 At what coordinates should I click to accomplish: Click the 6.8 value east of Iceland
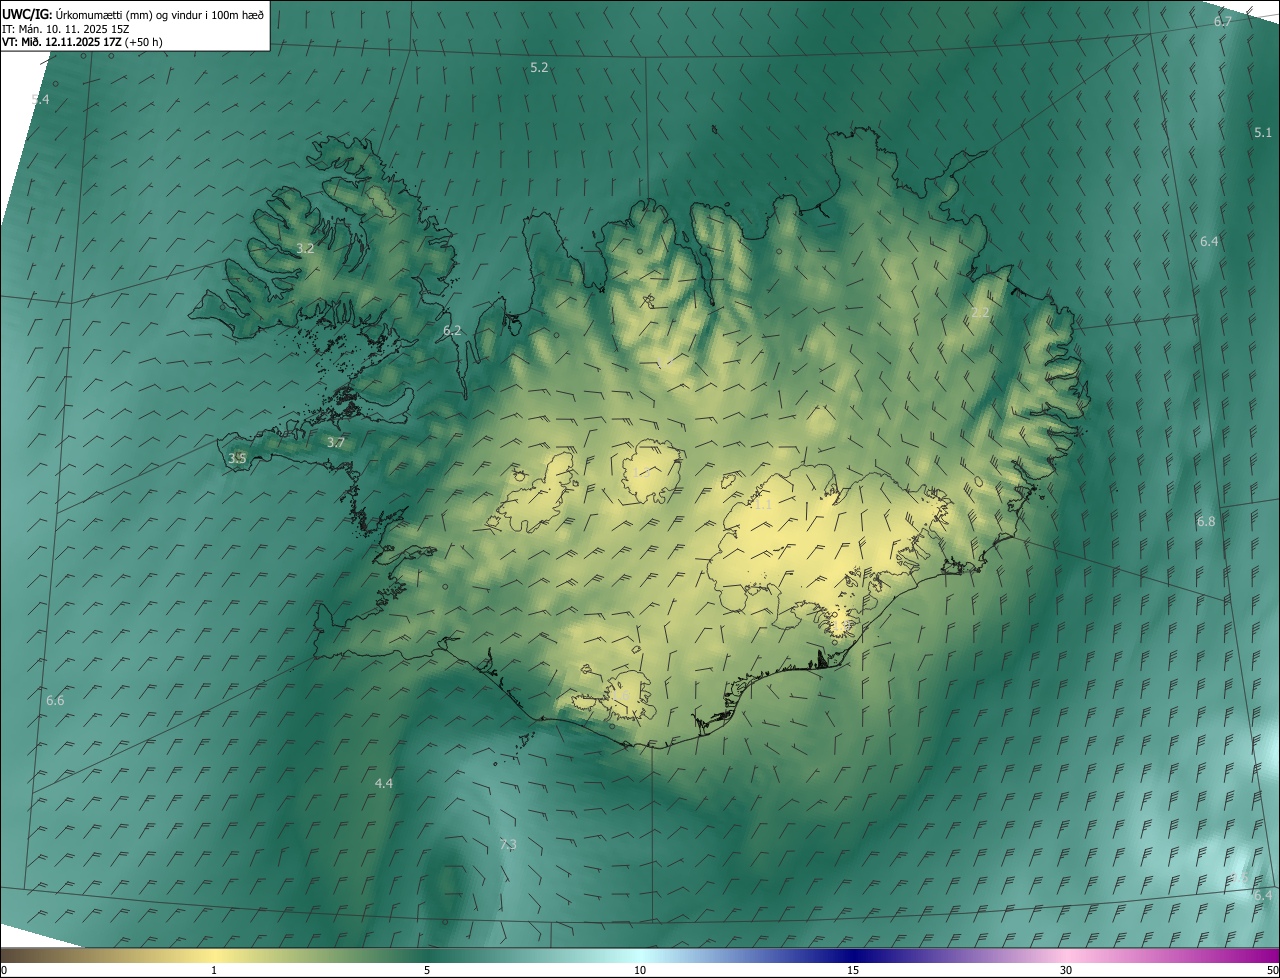coord(1206,521)
